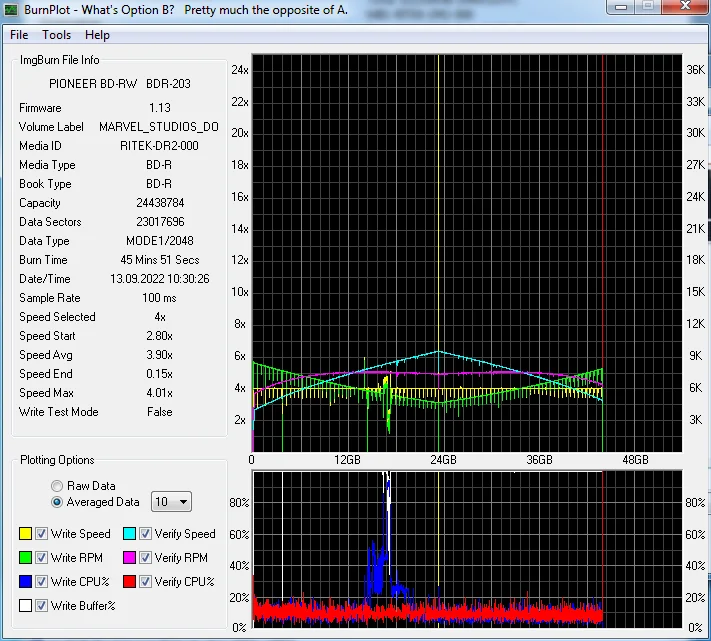Click the cyan Verify Speed color swatch
Viewport: 711px width, 641px height.
pyautogui.click(x=129, y=534)
